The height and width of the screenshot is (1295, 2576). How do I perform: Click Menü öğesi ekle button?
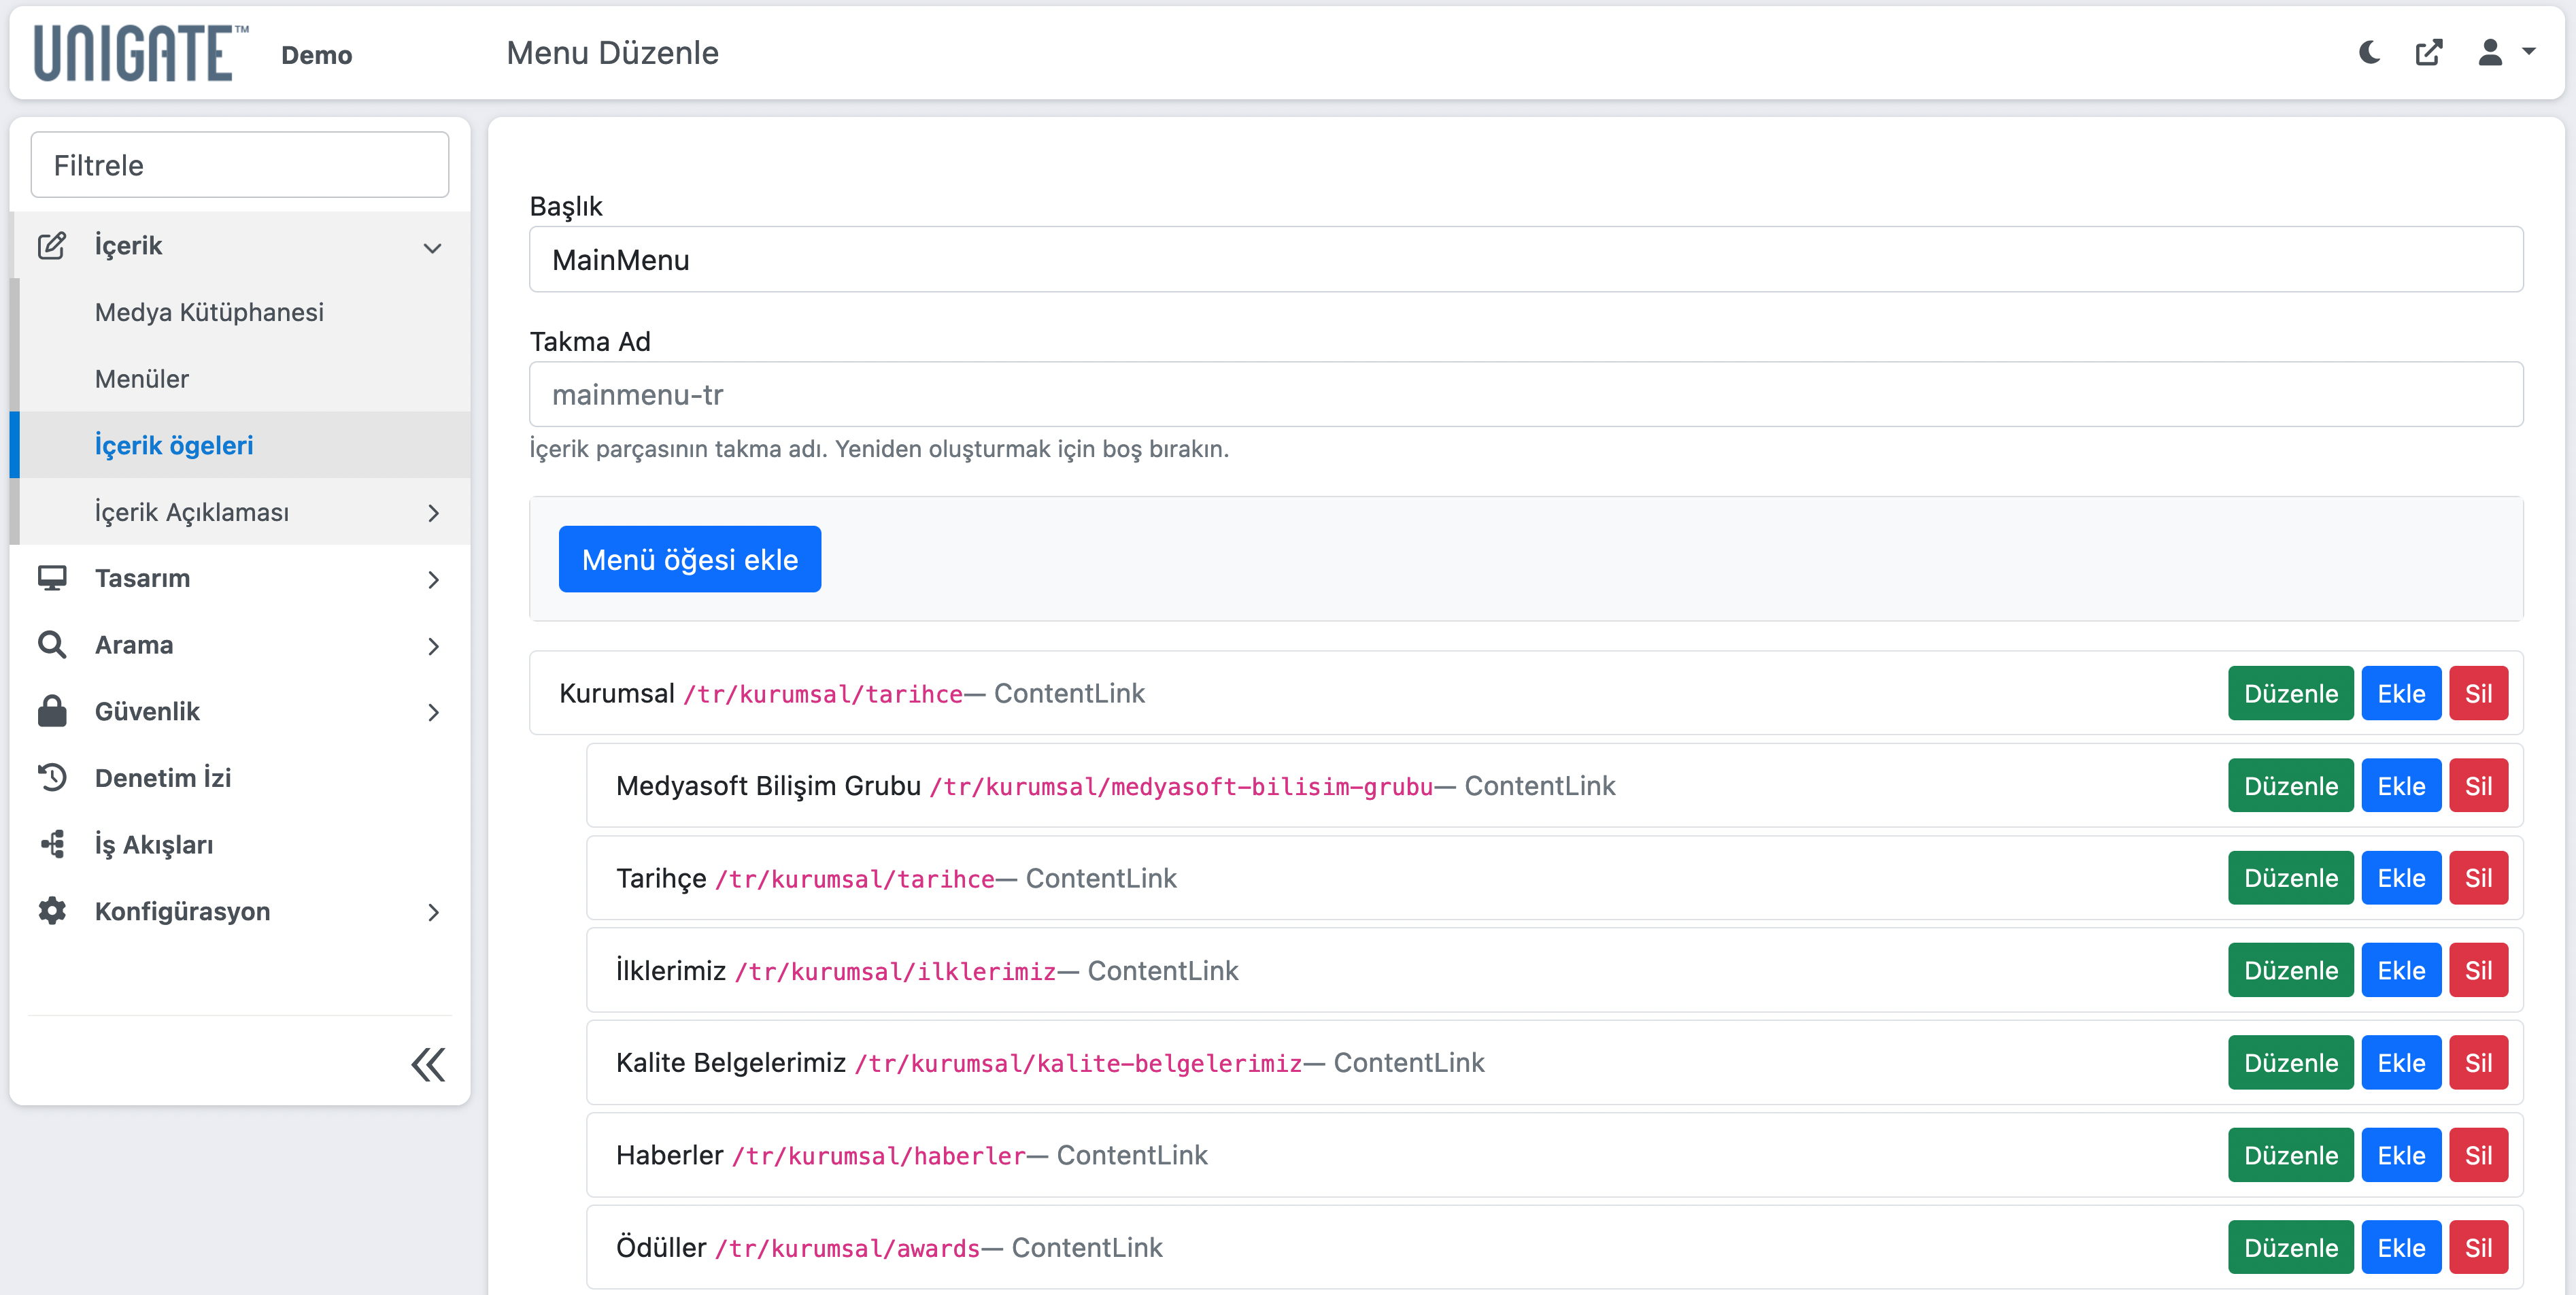pos(690,560)
